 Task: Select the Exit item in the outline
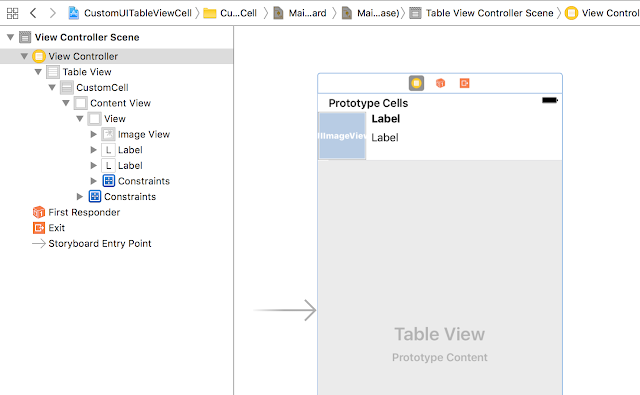click(49, 228)
